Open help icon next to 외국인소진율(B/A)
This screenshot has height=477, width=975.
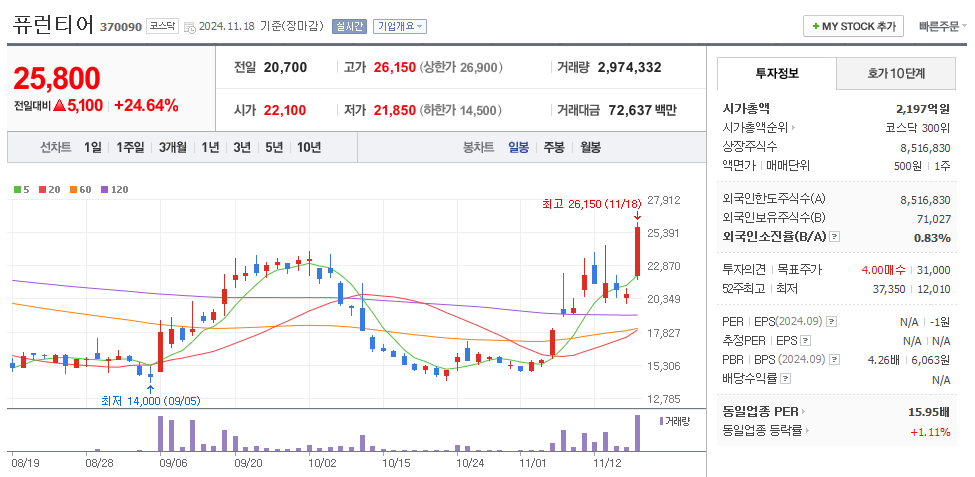point(835,237)
